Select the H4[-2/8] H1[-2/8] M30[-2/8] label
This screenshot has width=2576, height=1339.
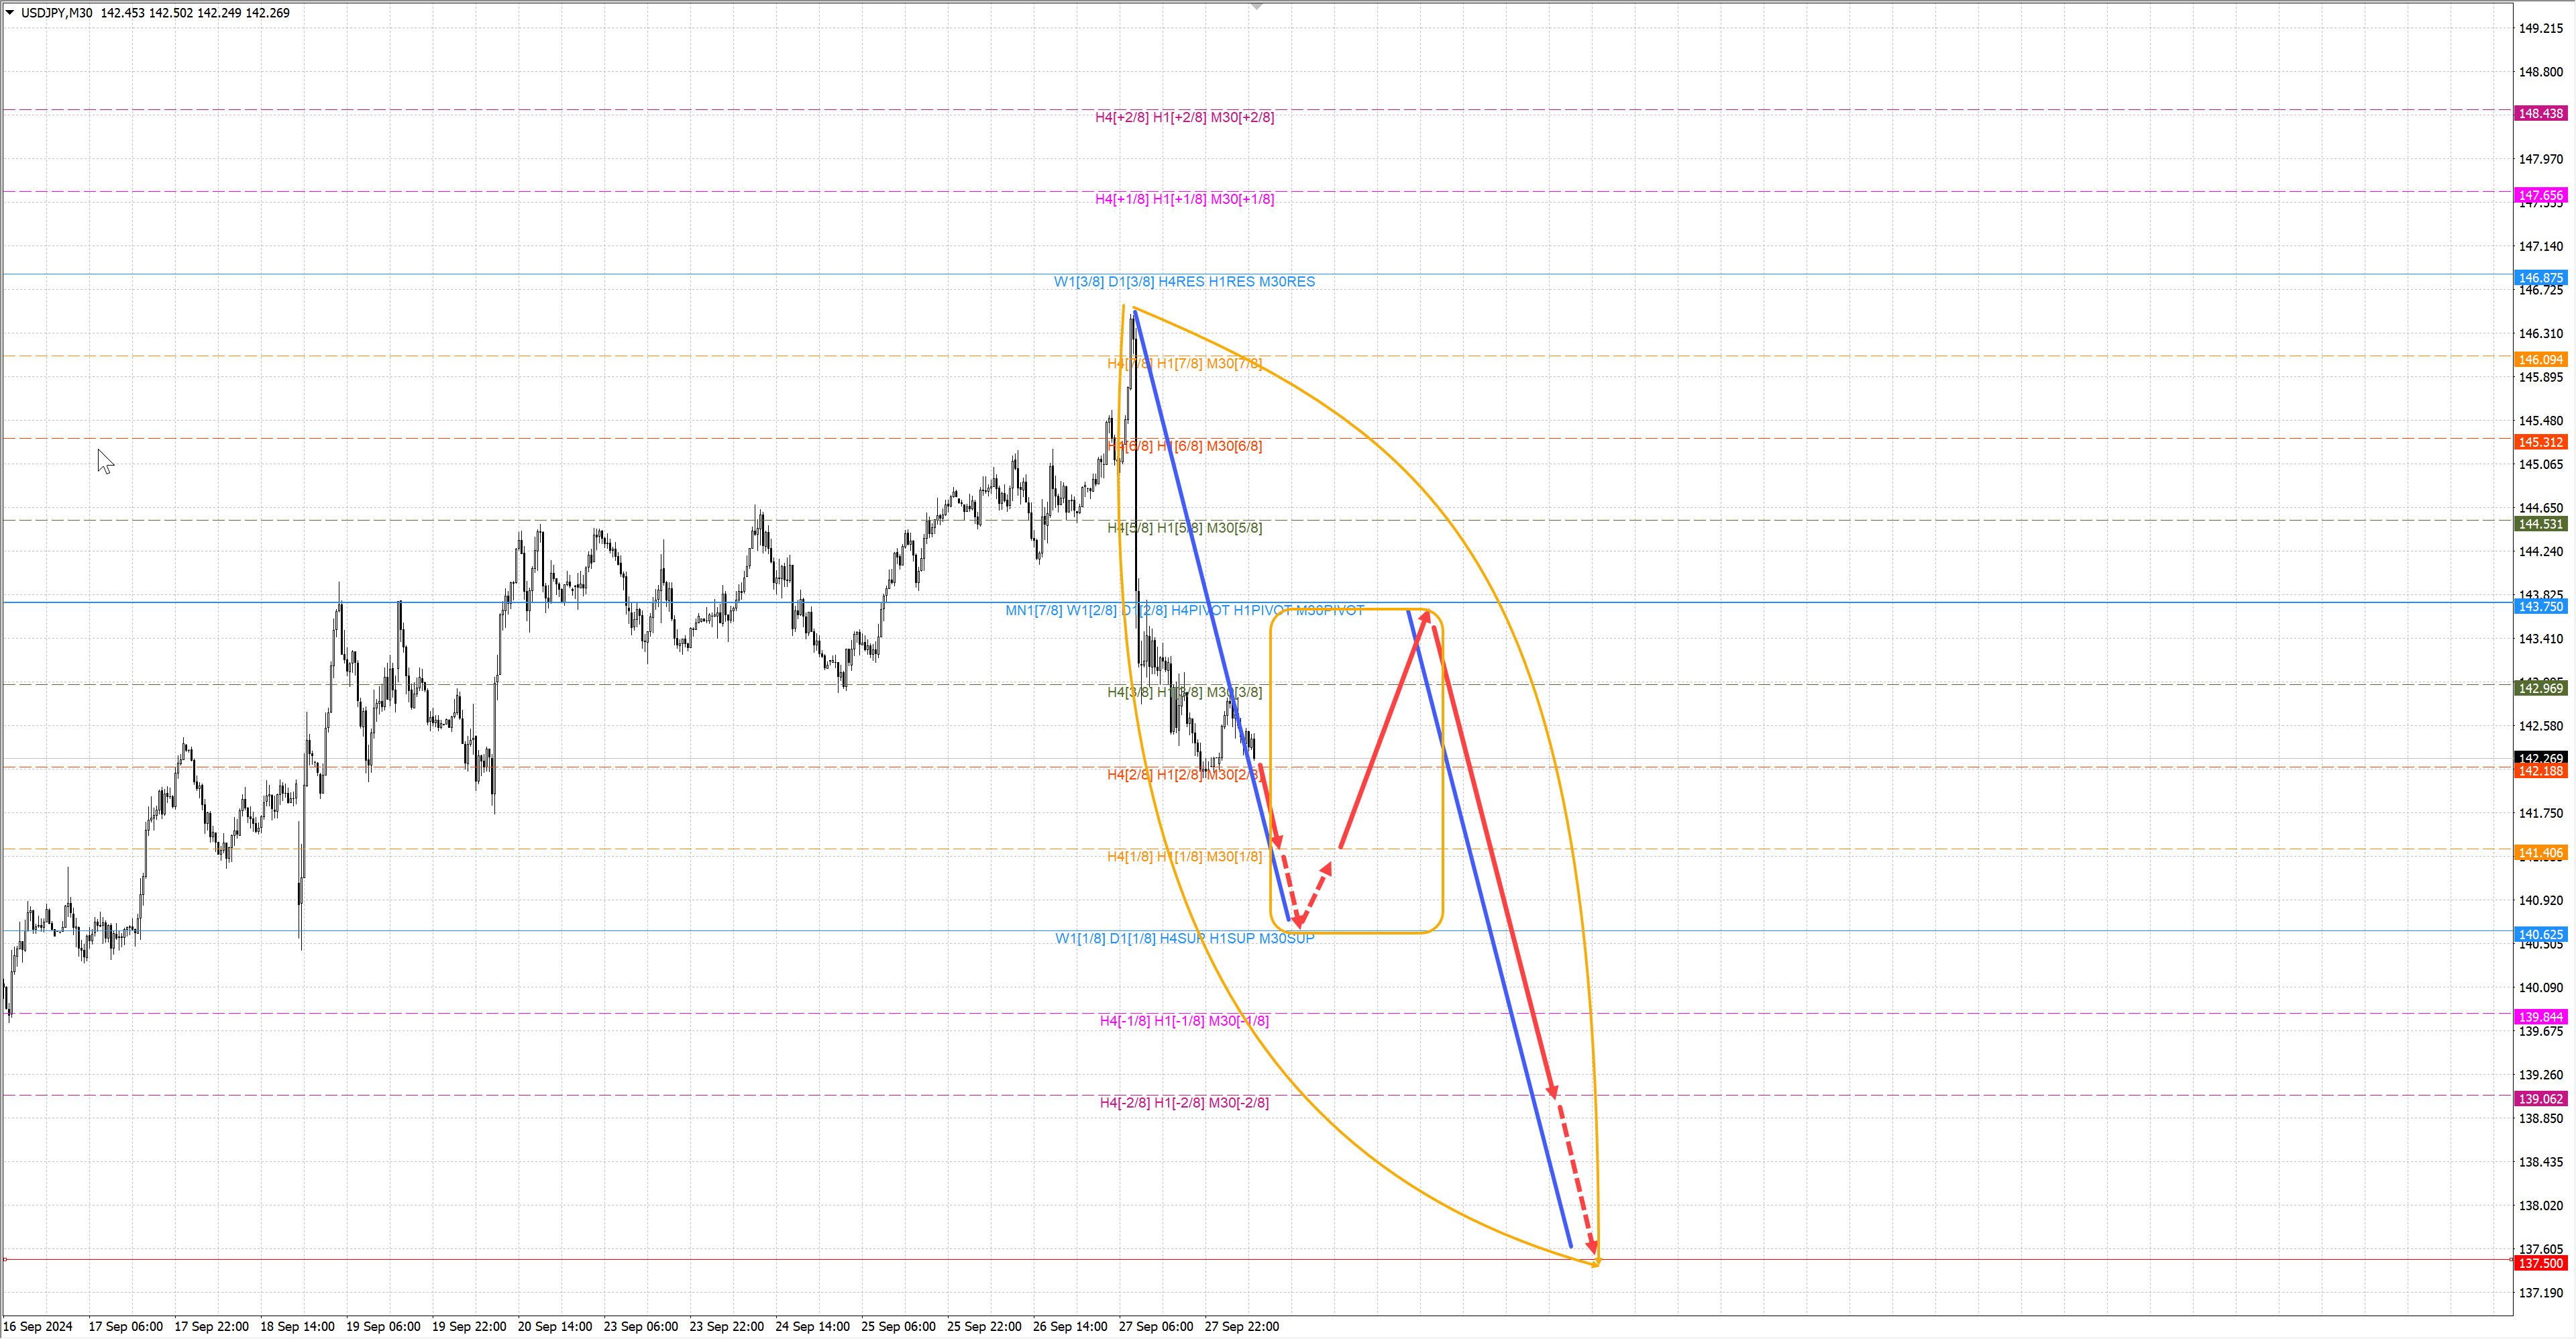coord(1184,1102)
